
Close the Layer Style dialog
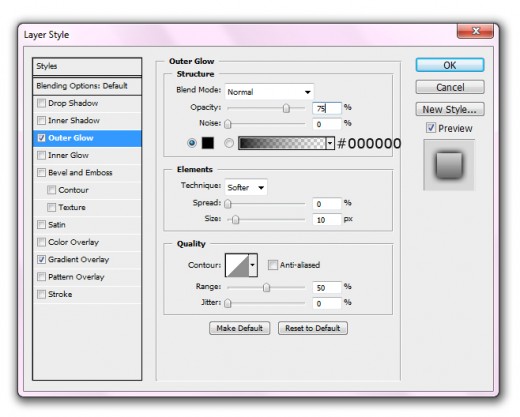click(x=475, y=31)
